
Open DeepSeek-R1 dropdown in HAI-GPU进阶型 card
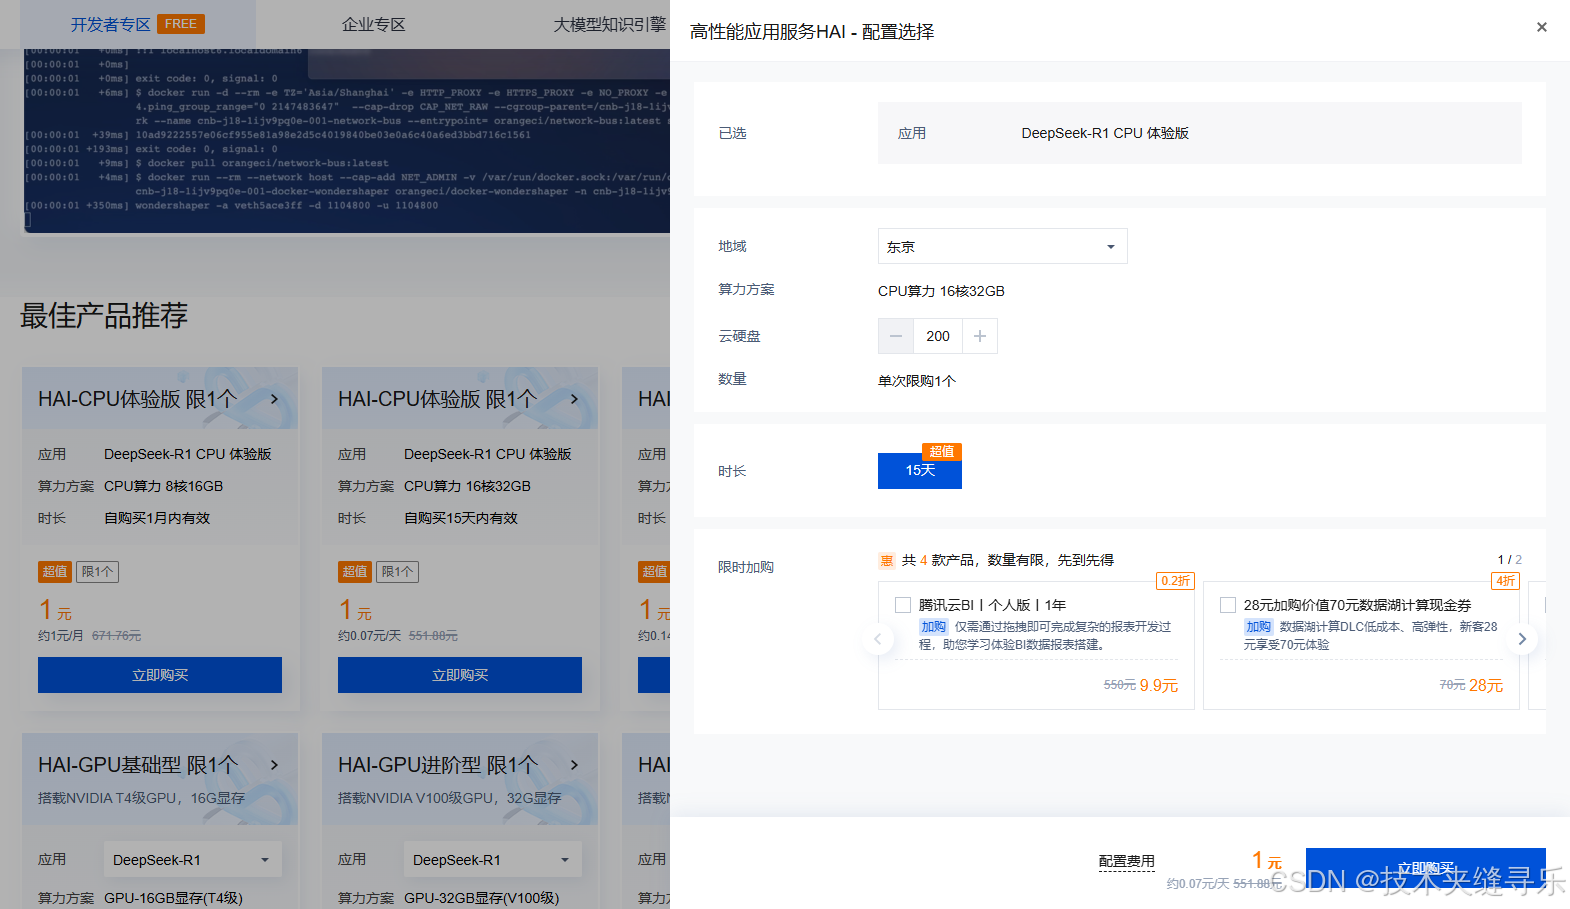pos(492,860)
